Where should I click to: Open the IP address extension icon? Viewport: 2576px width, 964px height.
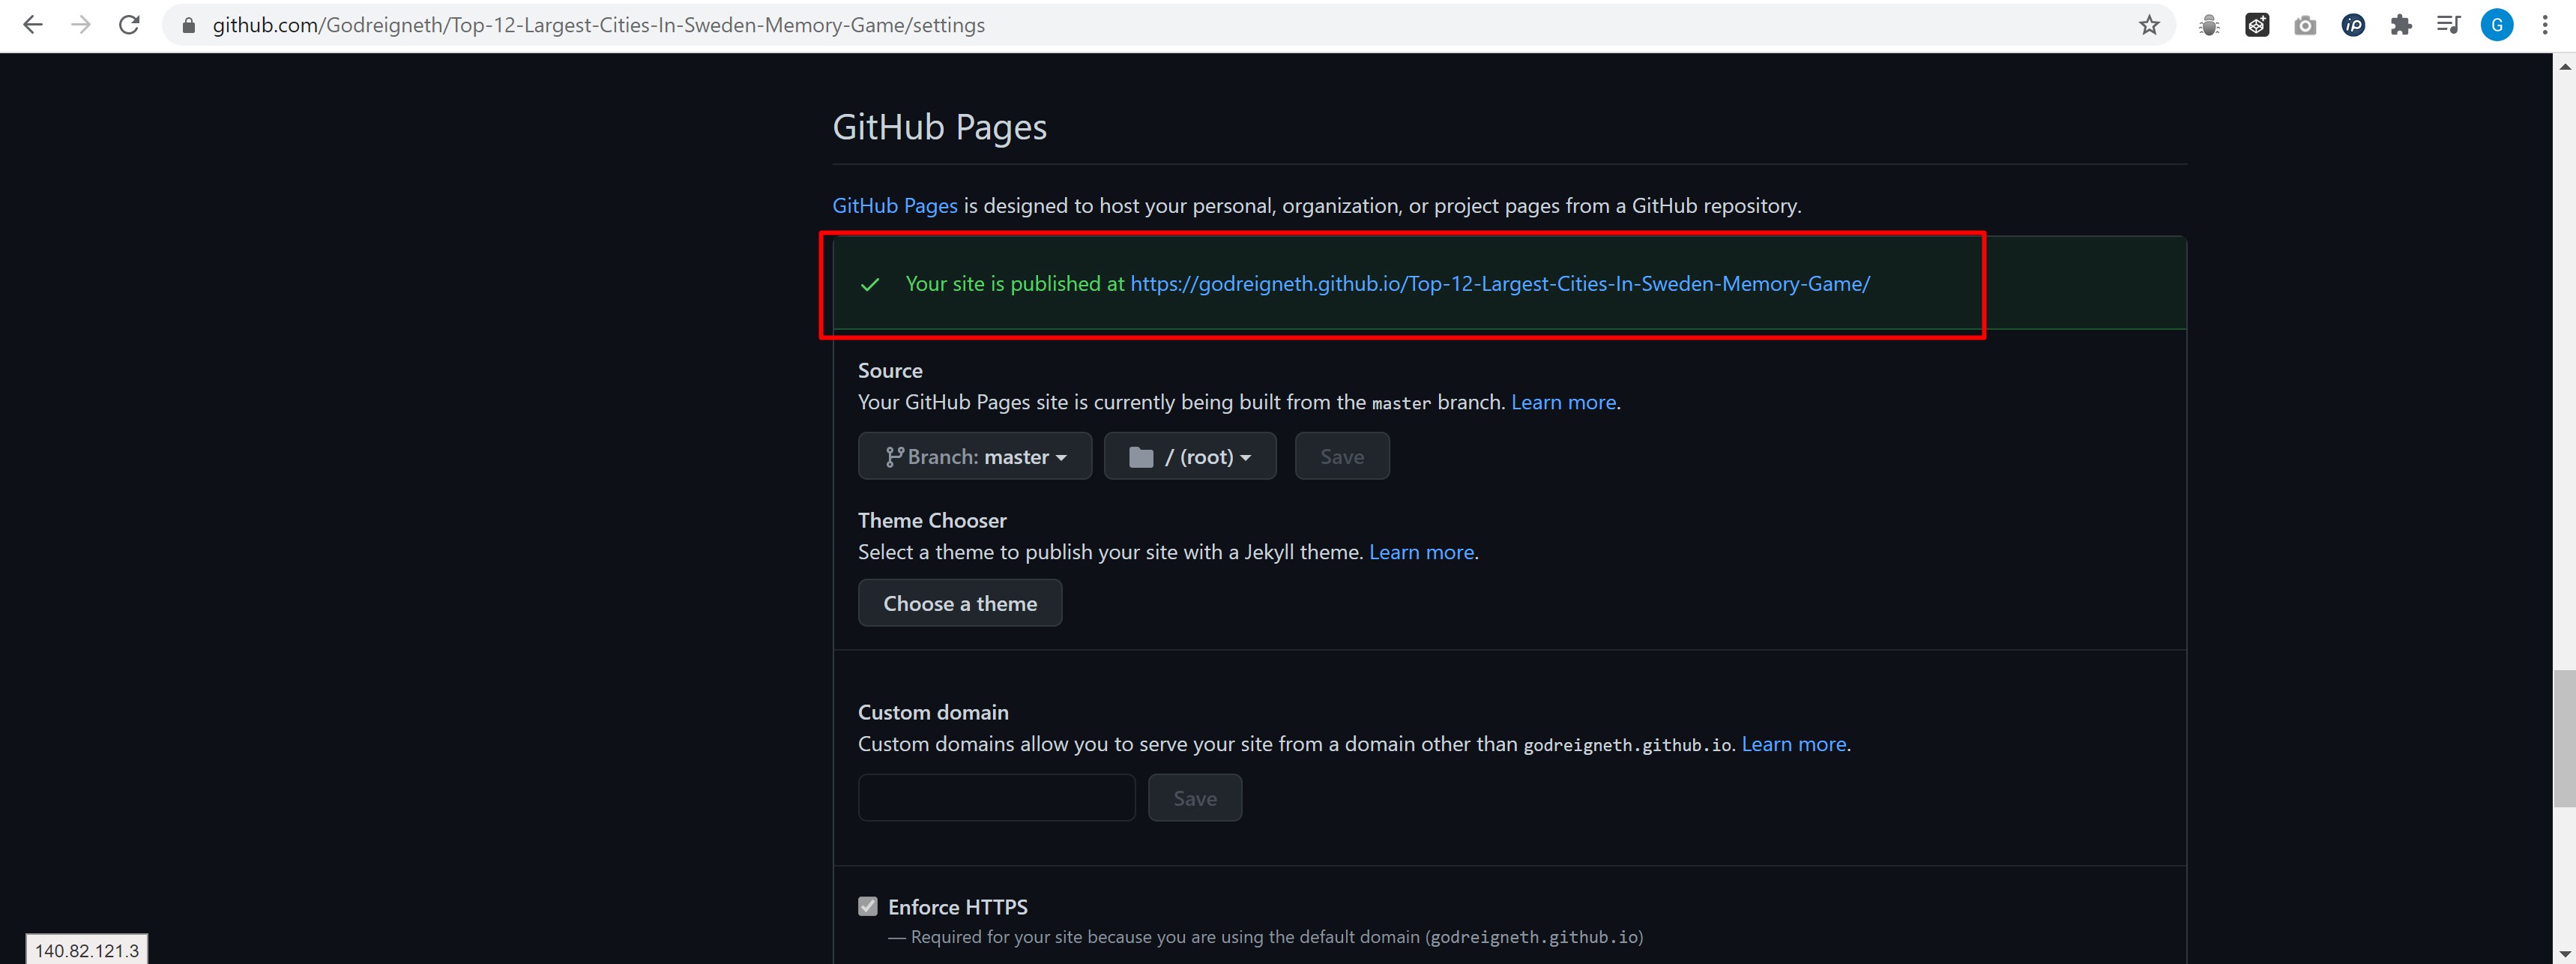[x=2353, y=25]
